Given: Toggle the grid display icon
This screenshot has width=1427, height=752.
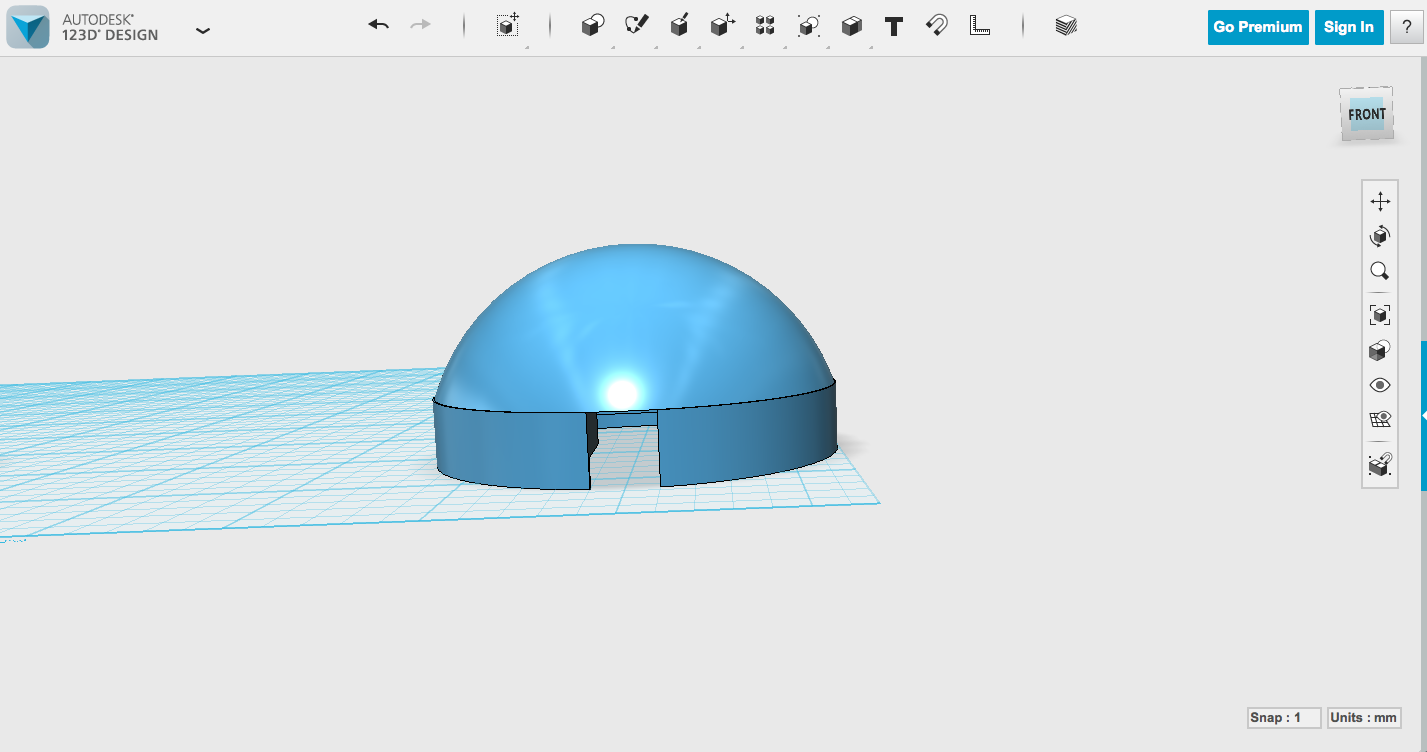Looking at the screenshot, I should 1380,419.
